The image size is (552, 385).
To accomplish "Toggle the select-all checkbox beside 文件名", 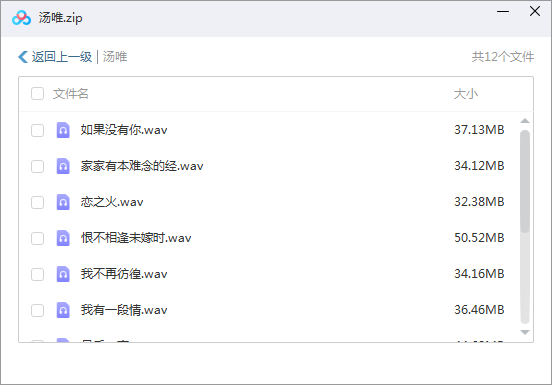I will coord(37,94).
